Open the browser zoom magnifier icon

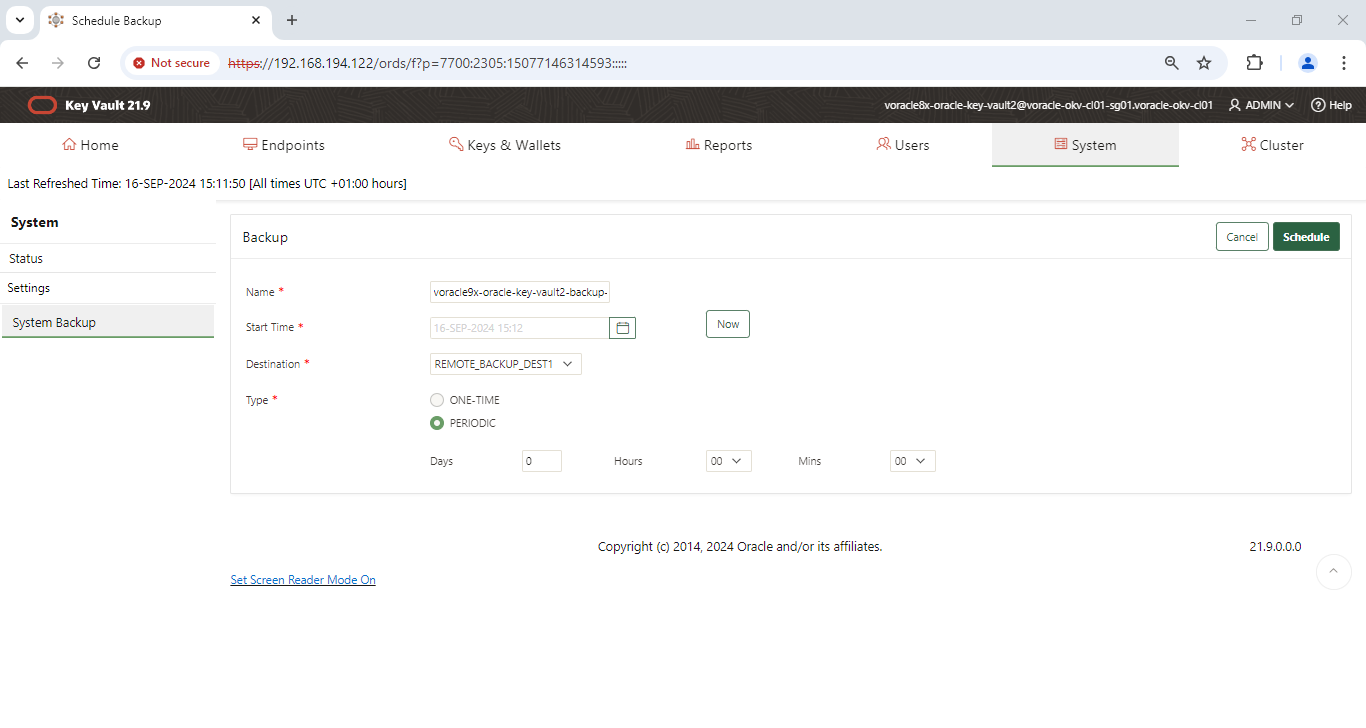point(1172,63)
